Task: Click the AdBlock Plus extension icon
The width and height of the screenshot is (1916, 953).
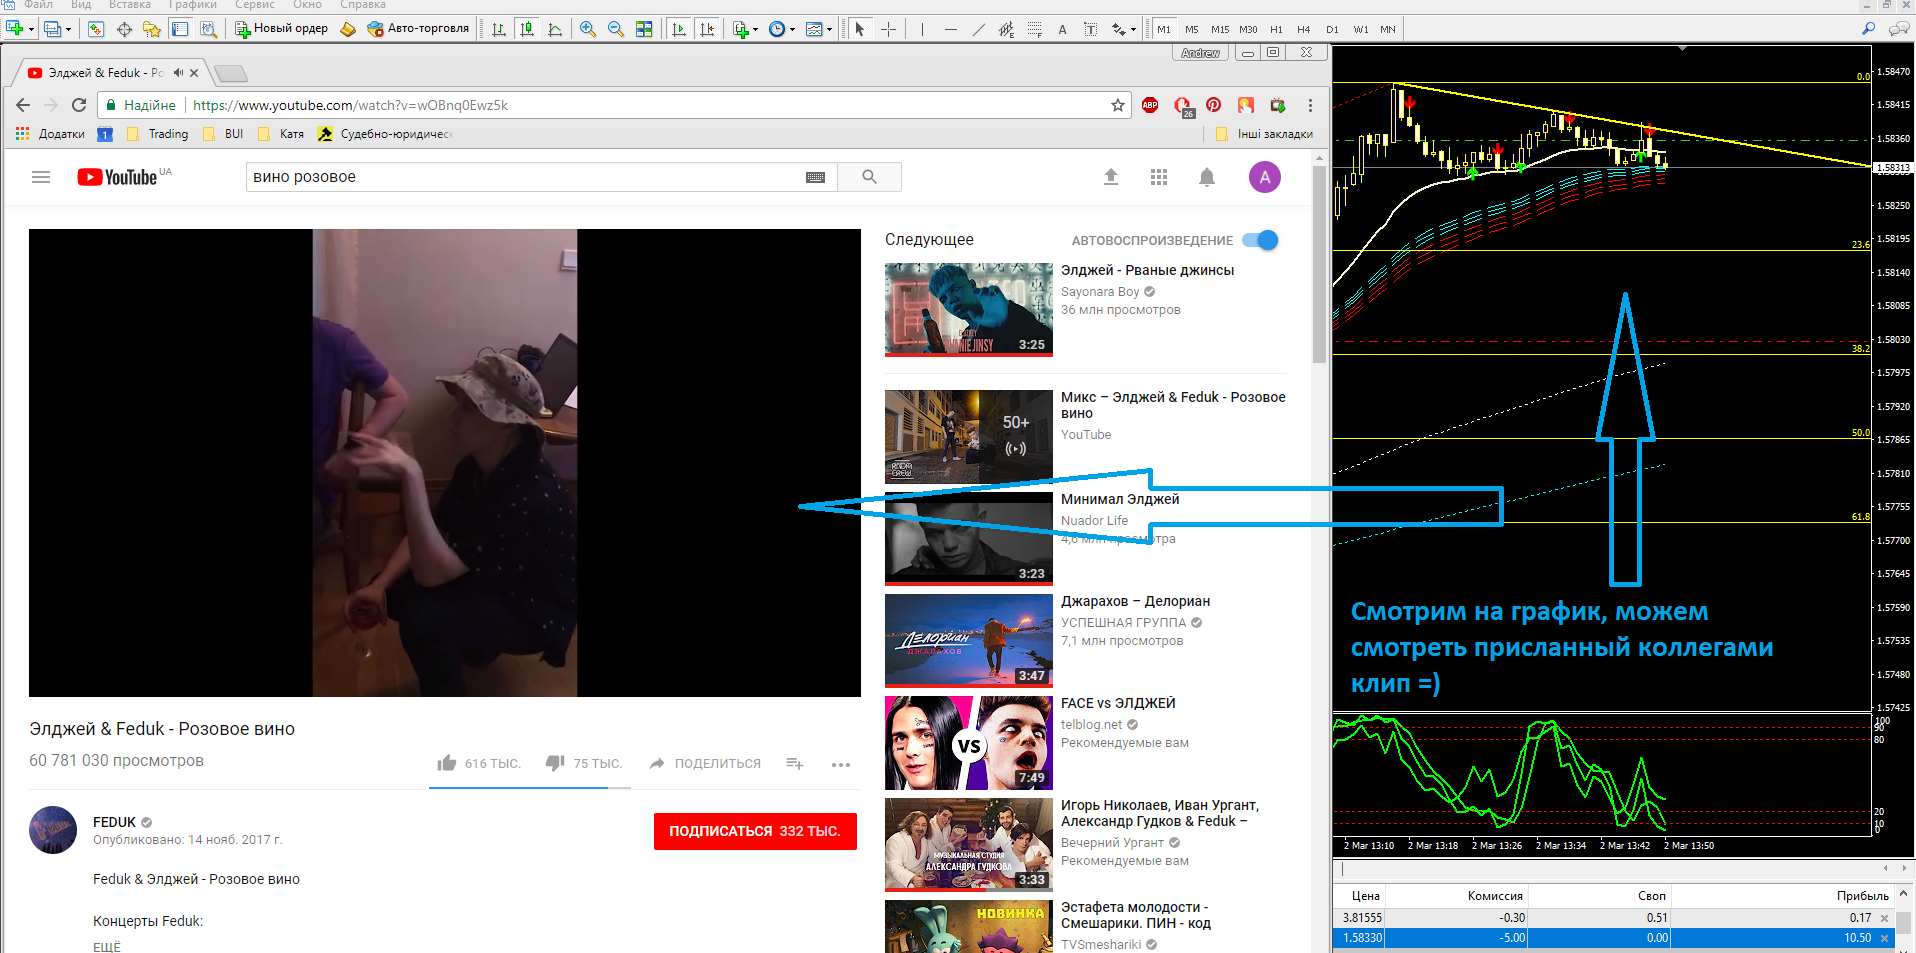Action: (1150, 105)
